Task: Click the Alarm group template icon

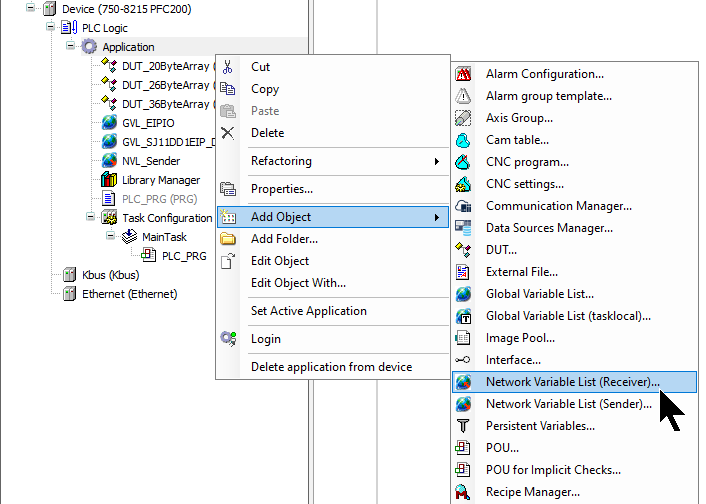Action: click(463, 96)
